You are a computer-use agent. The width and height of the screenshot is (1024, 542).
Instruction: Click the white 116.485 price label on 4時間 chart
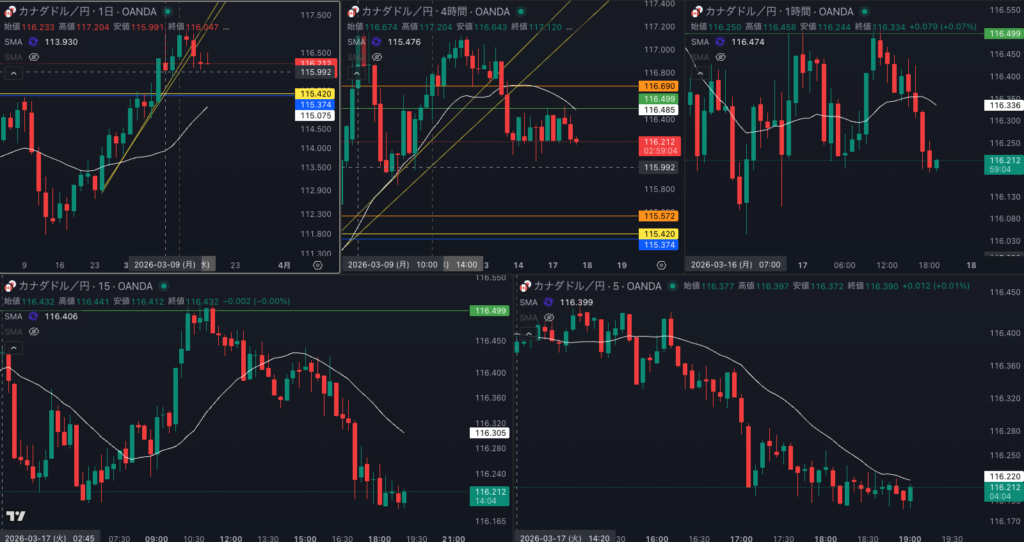[658, 110]
